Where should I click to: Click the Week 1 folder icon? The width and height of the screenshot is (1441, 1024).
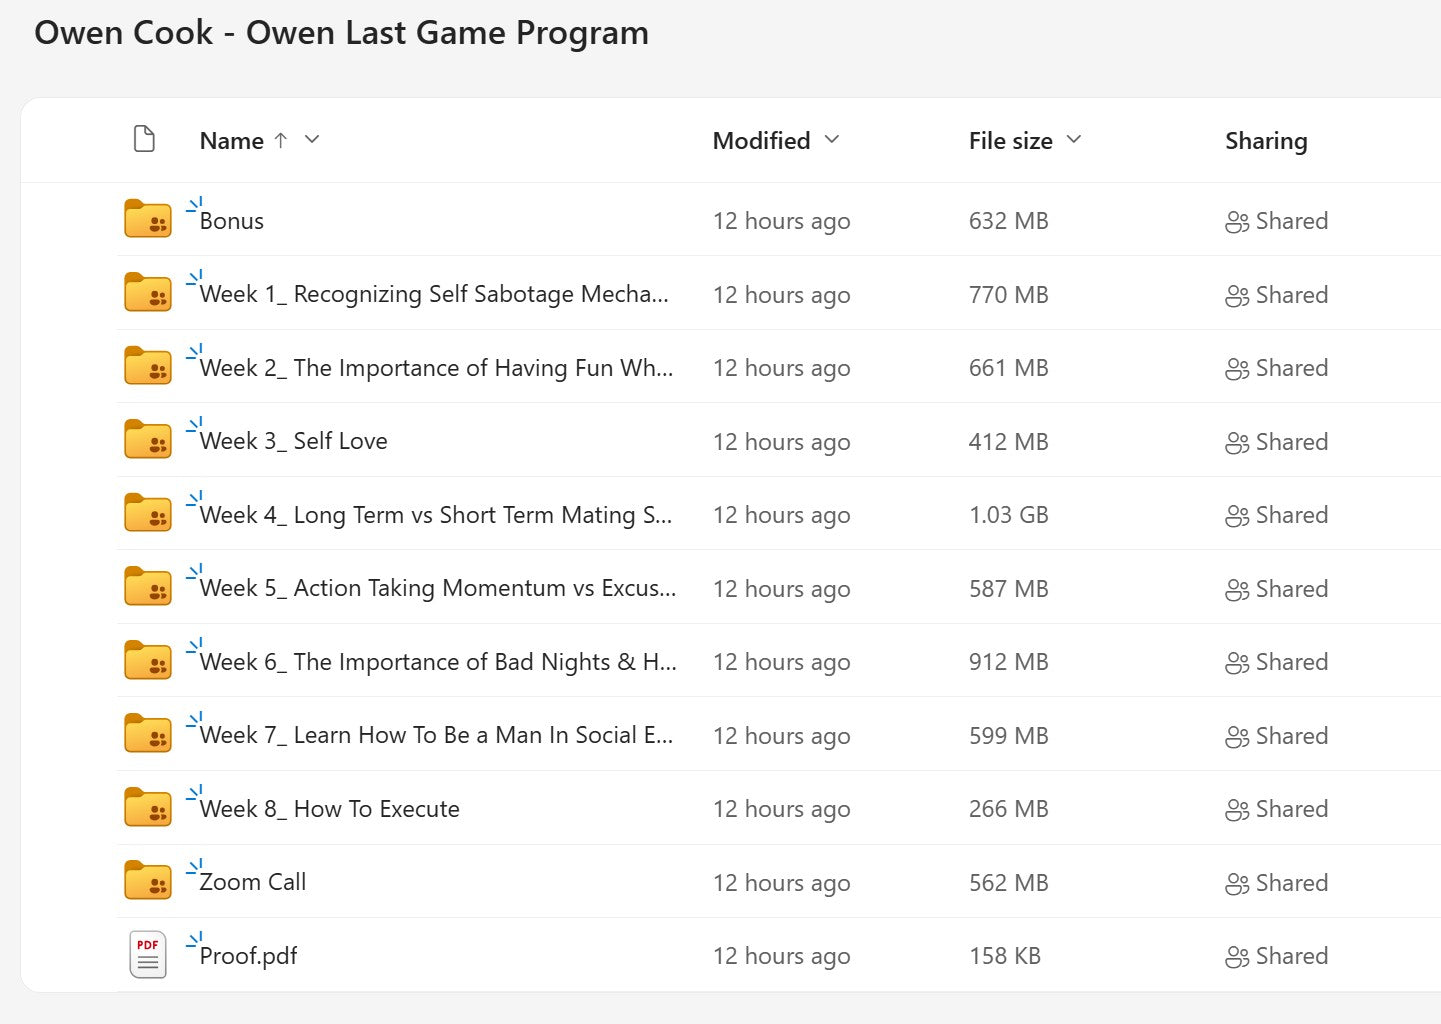pos(147,292)
